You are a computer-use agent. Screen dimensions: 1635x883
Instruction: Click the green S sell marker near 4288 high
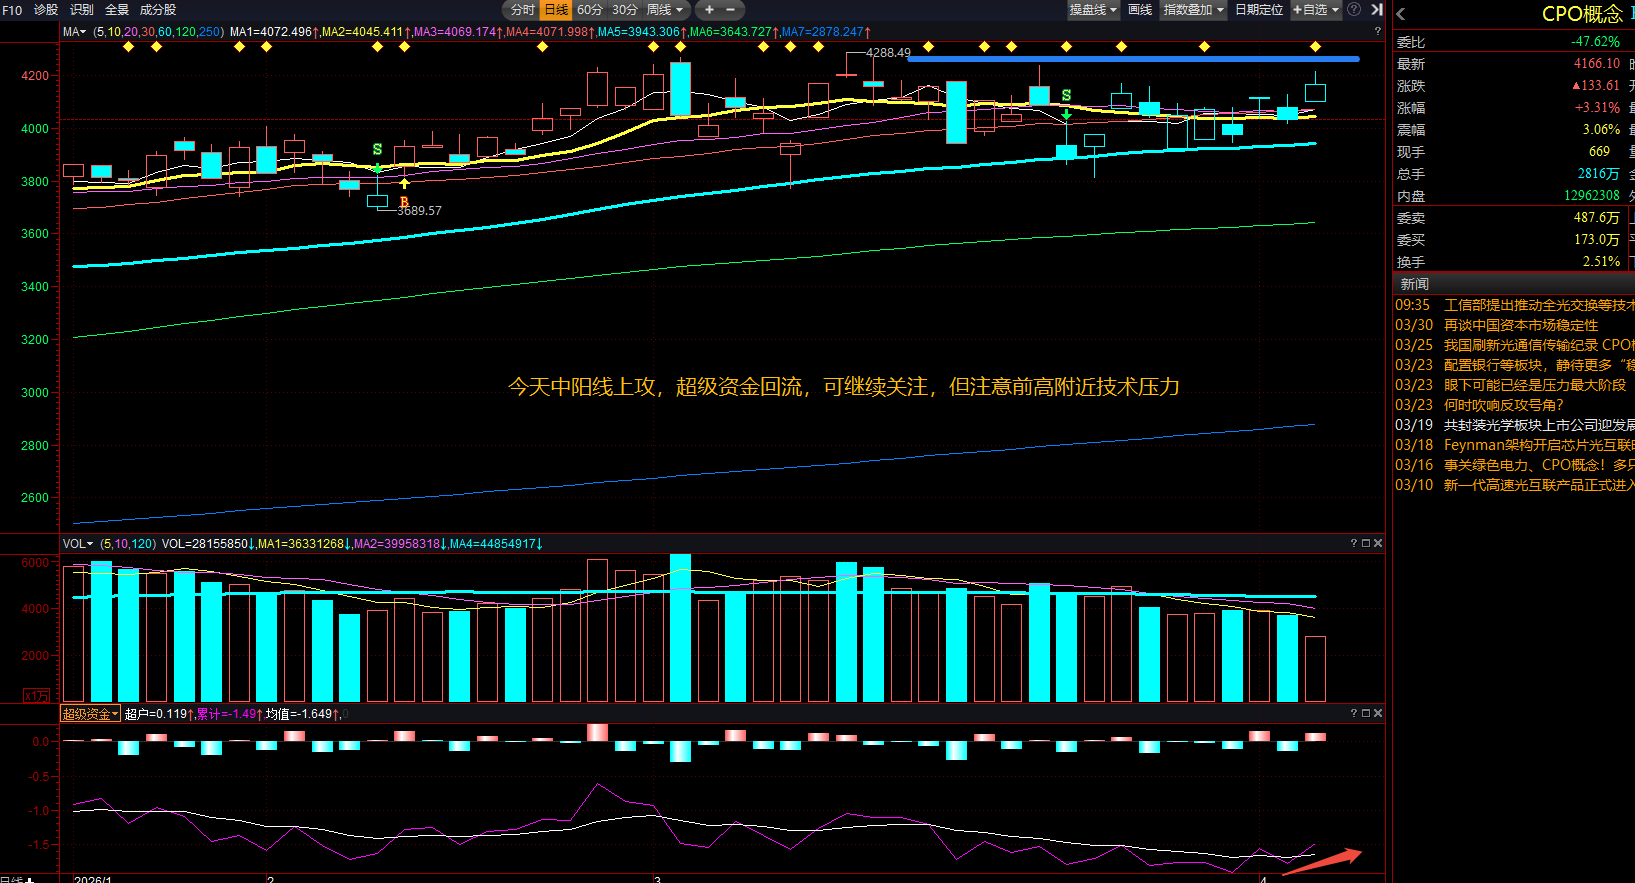pyautogui.click(x=1066, y=96)
